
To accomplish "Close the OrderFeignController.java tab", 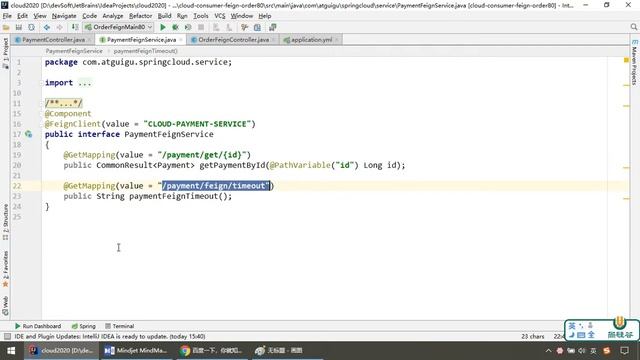I will 273,40.
